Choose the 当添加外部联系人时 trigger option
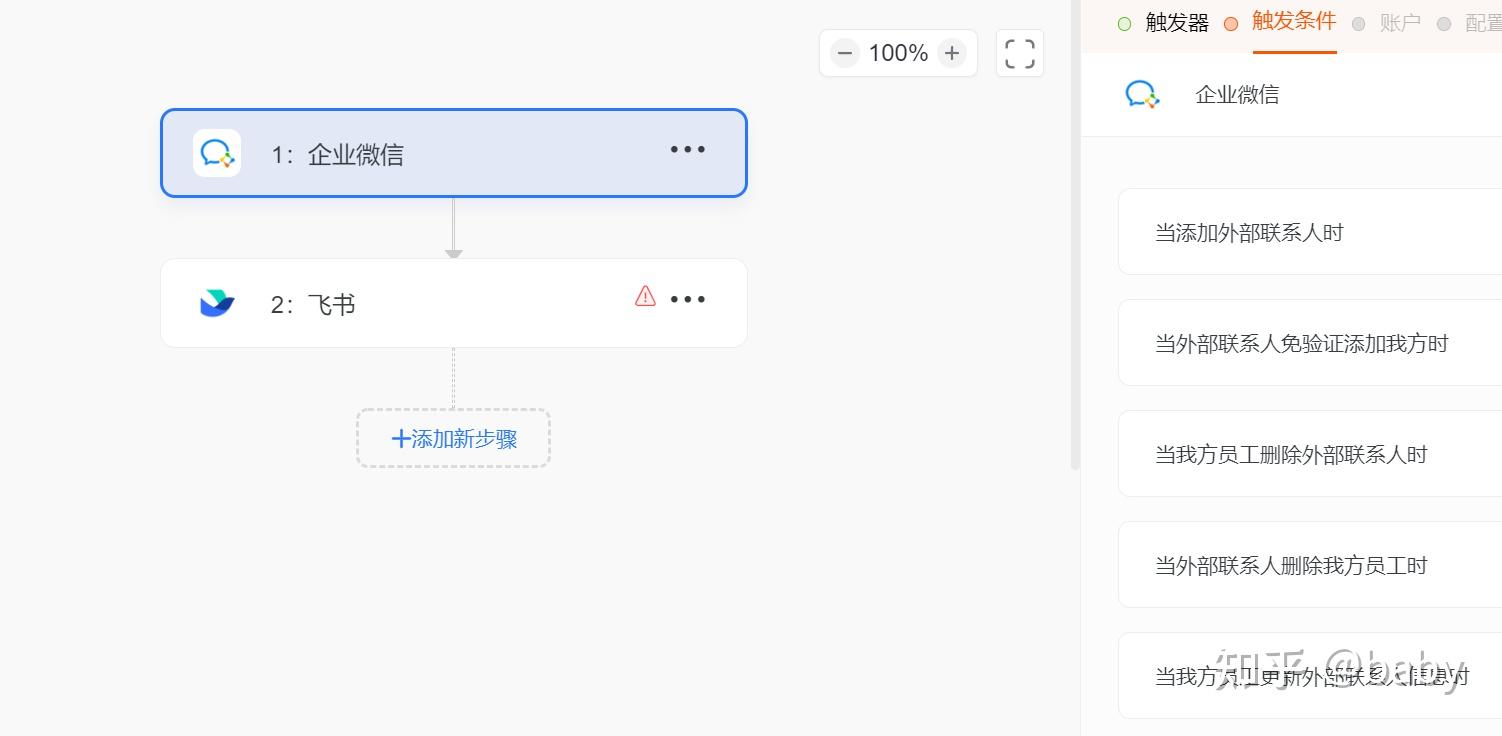 [1310, 232]
